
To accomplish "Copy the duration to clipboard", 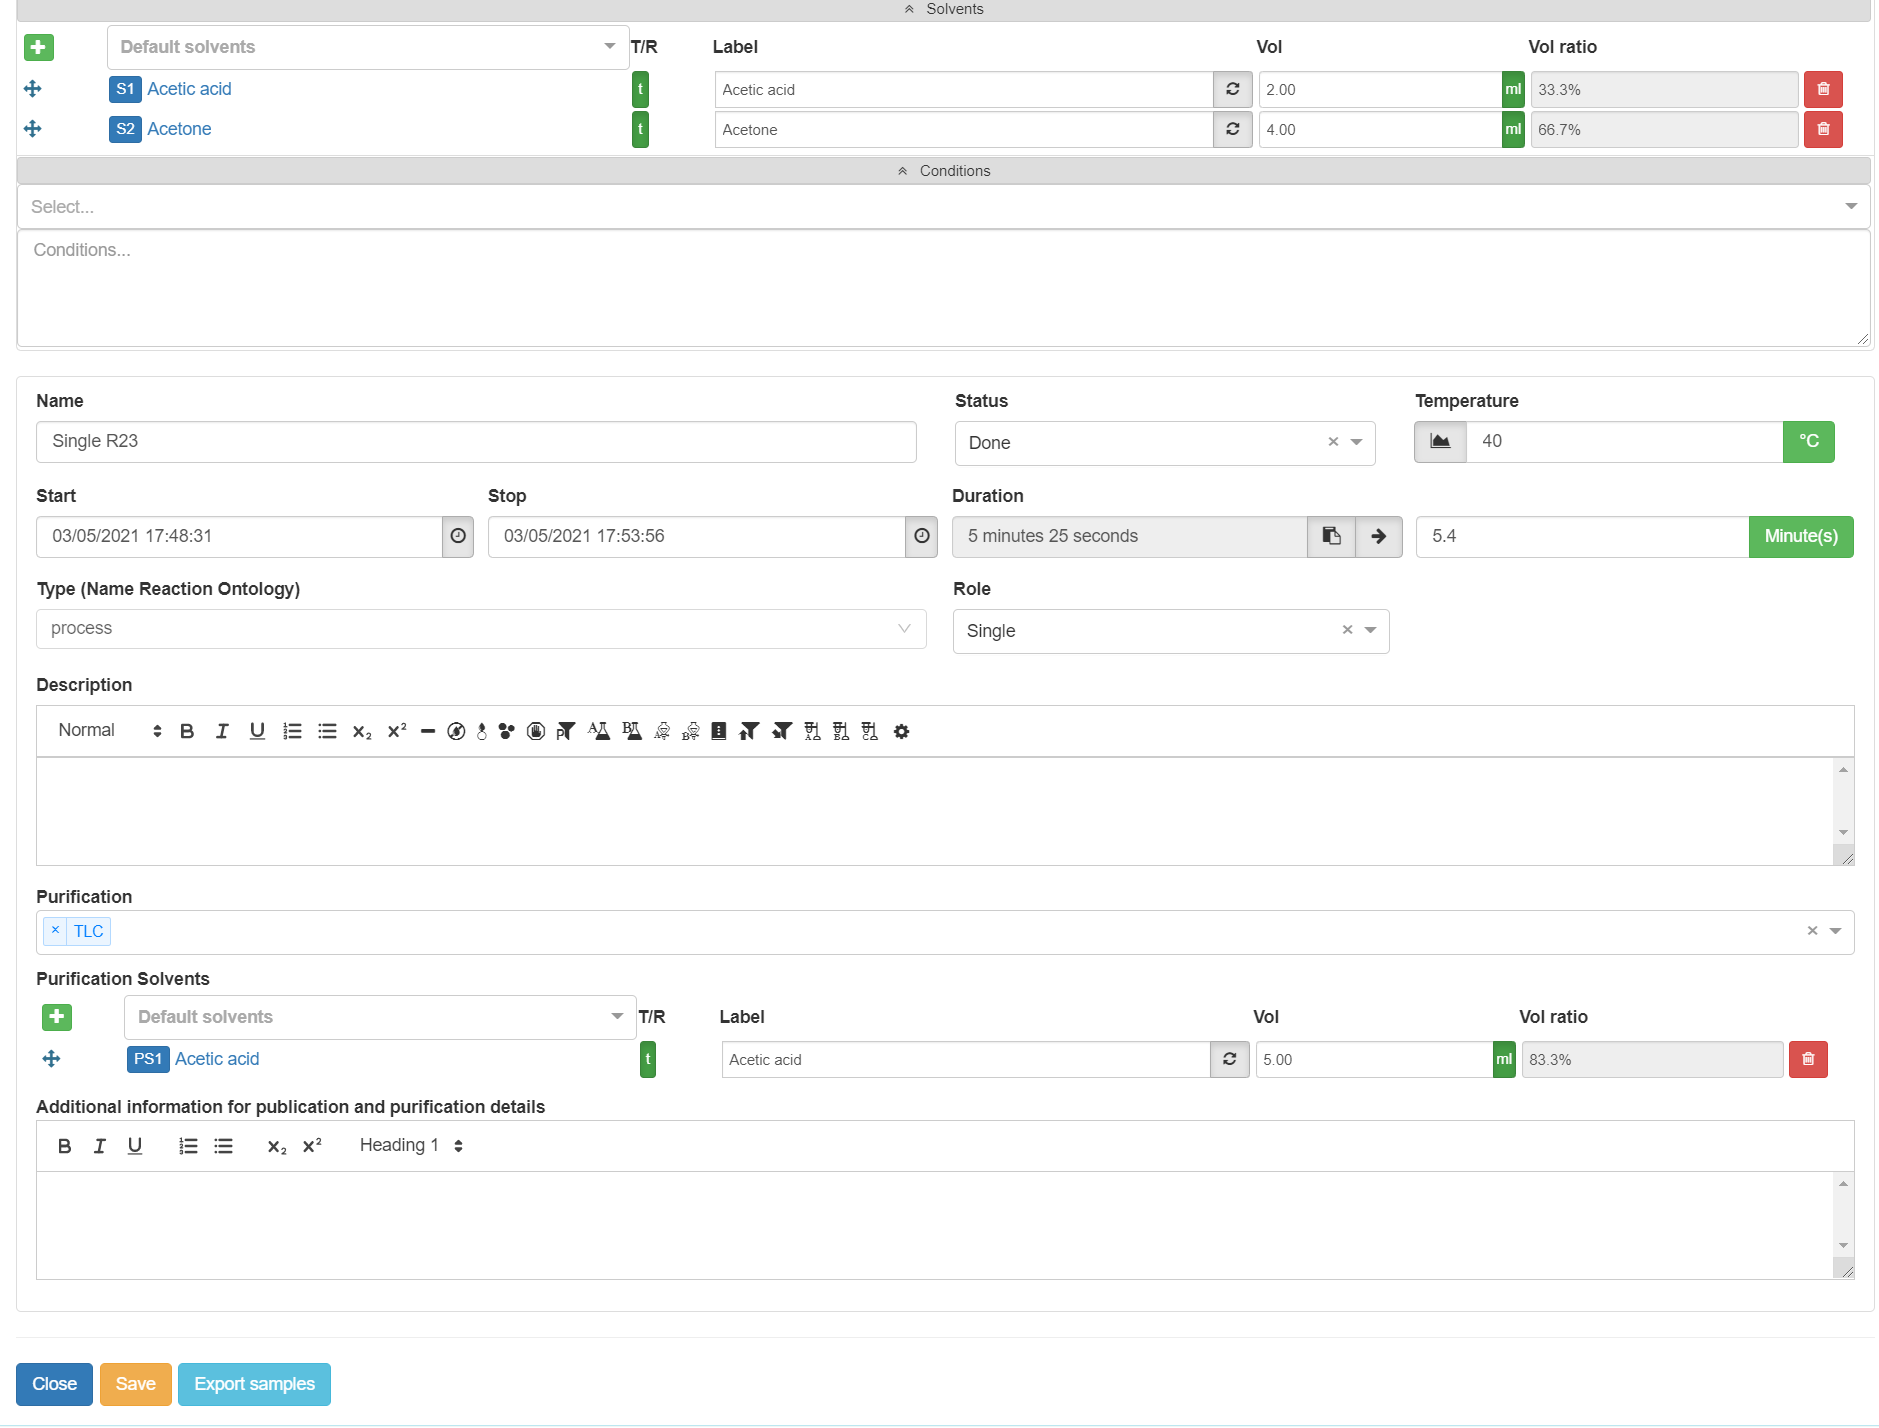I will pos(1331,537).
